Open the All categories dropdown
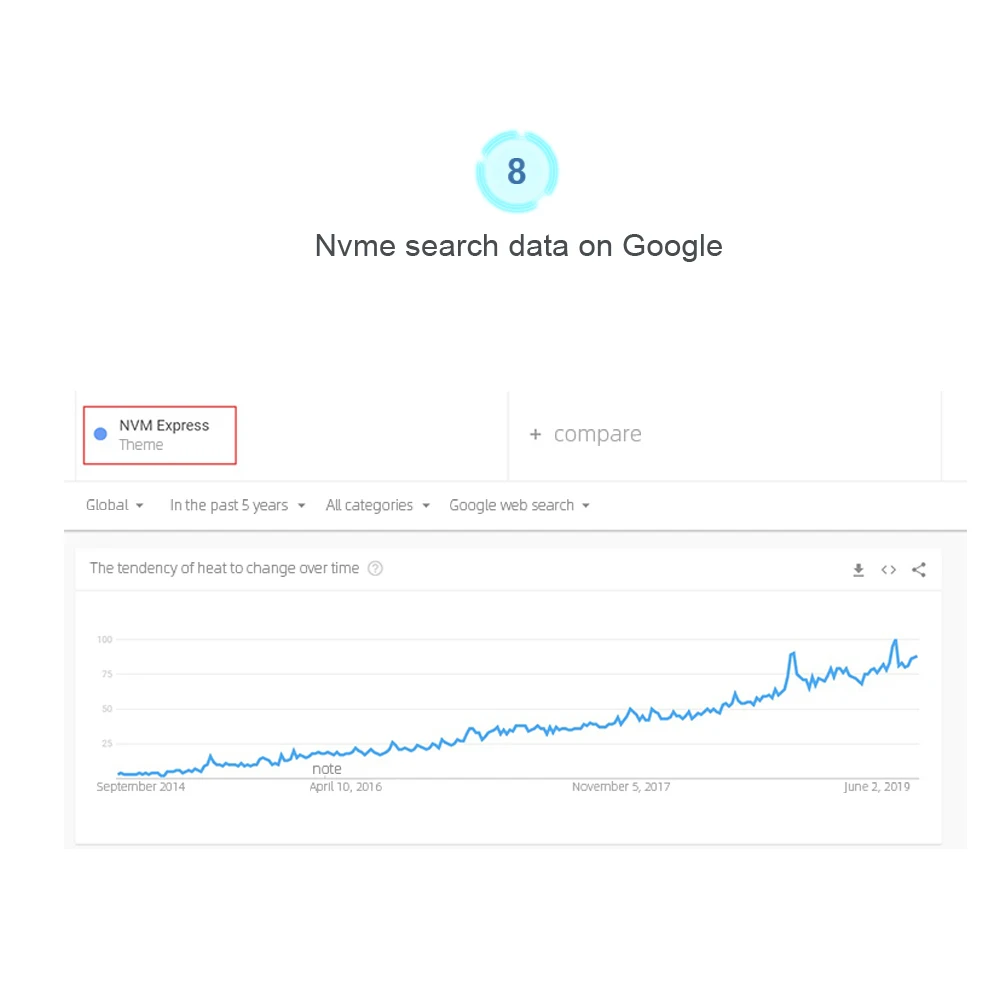This screenshot has height=1001, width=1001. (377, 505)
